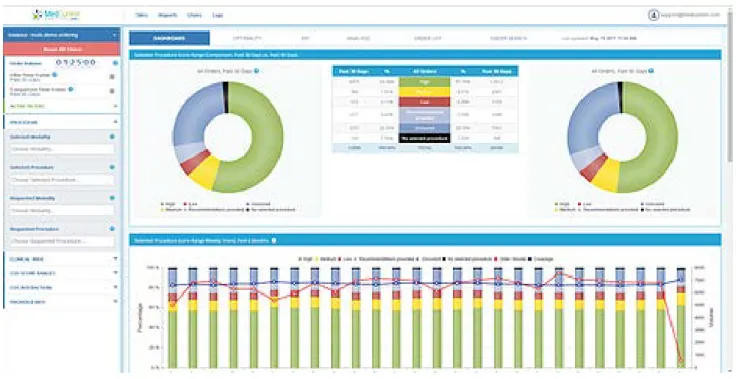Open the Requested Procedure dropdown field

(62, 241)
